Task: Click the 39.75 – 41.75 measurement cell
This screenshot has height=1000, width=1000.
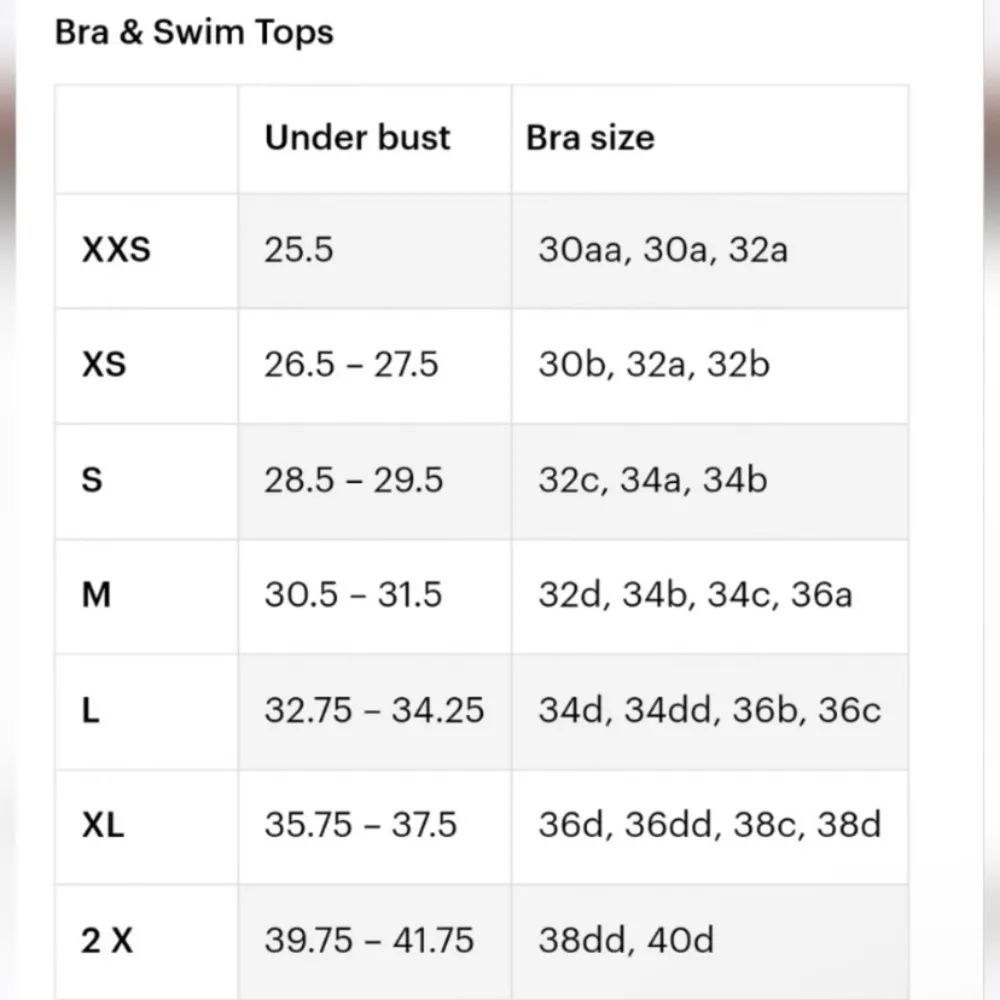Action: pos(369,941)
